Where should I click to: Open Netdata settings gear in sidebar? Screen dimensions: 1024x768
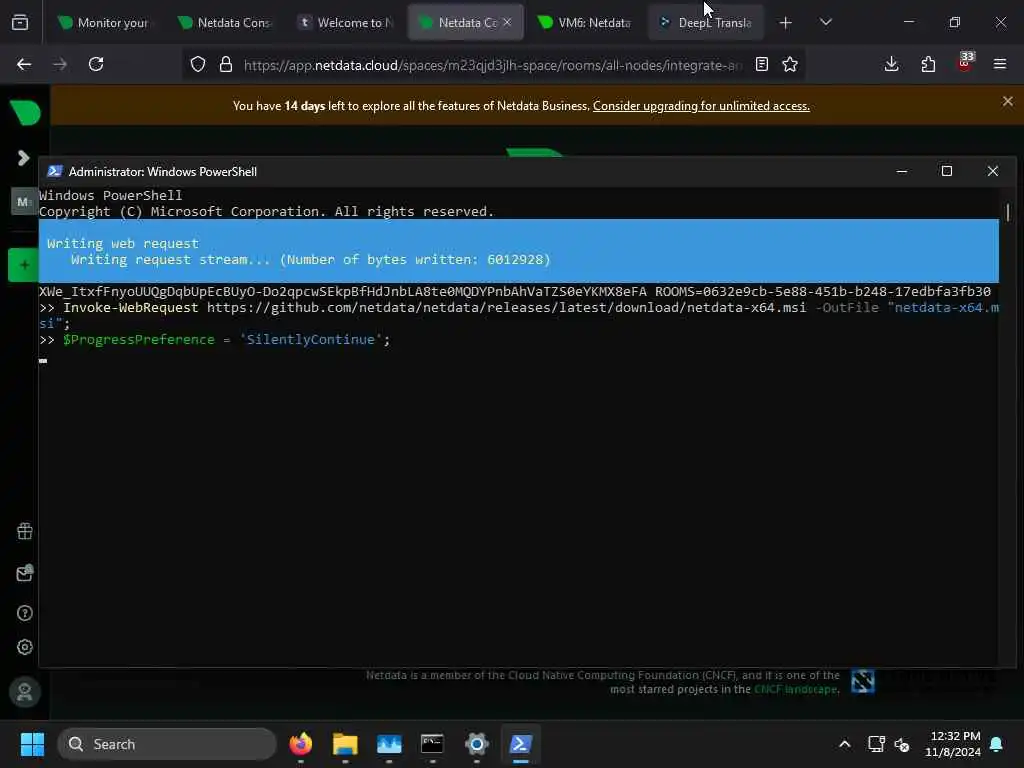25,647
